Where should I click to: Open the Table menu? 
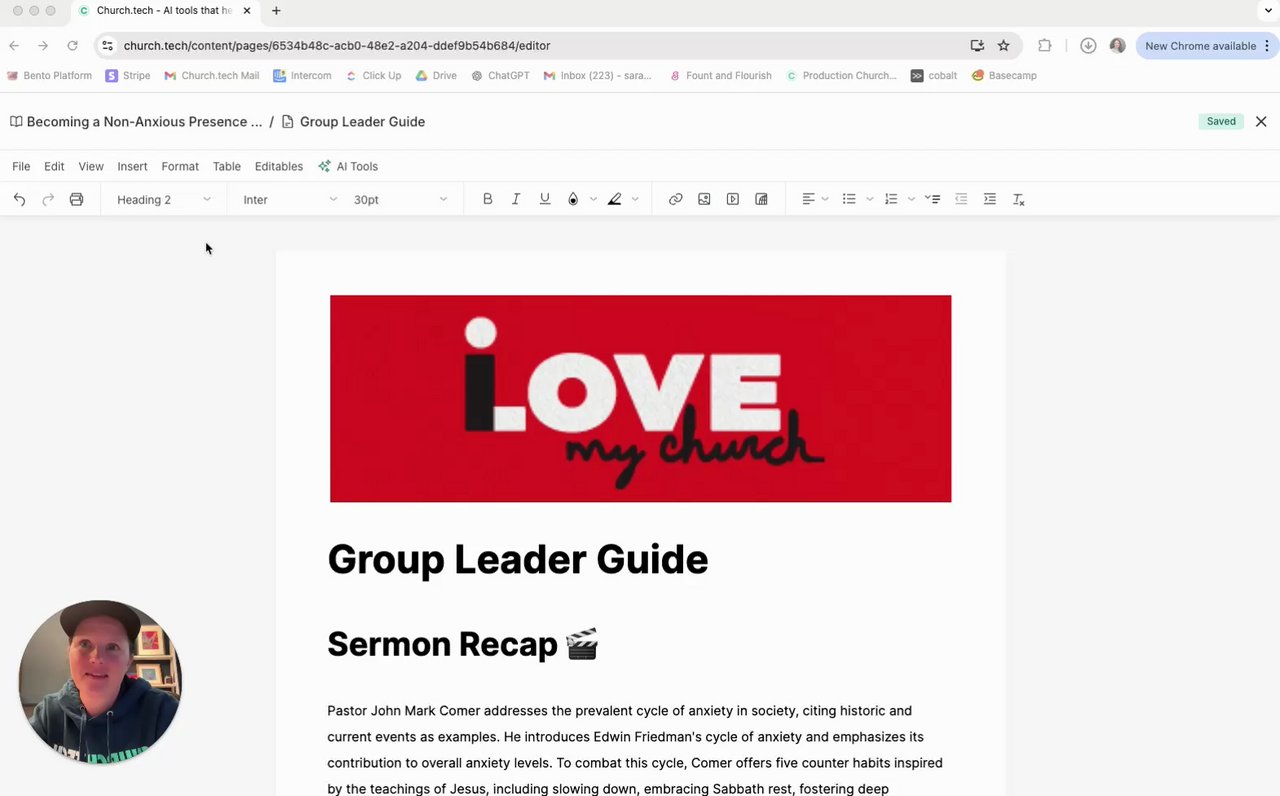227,166
